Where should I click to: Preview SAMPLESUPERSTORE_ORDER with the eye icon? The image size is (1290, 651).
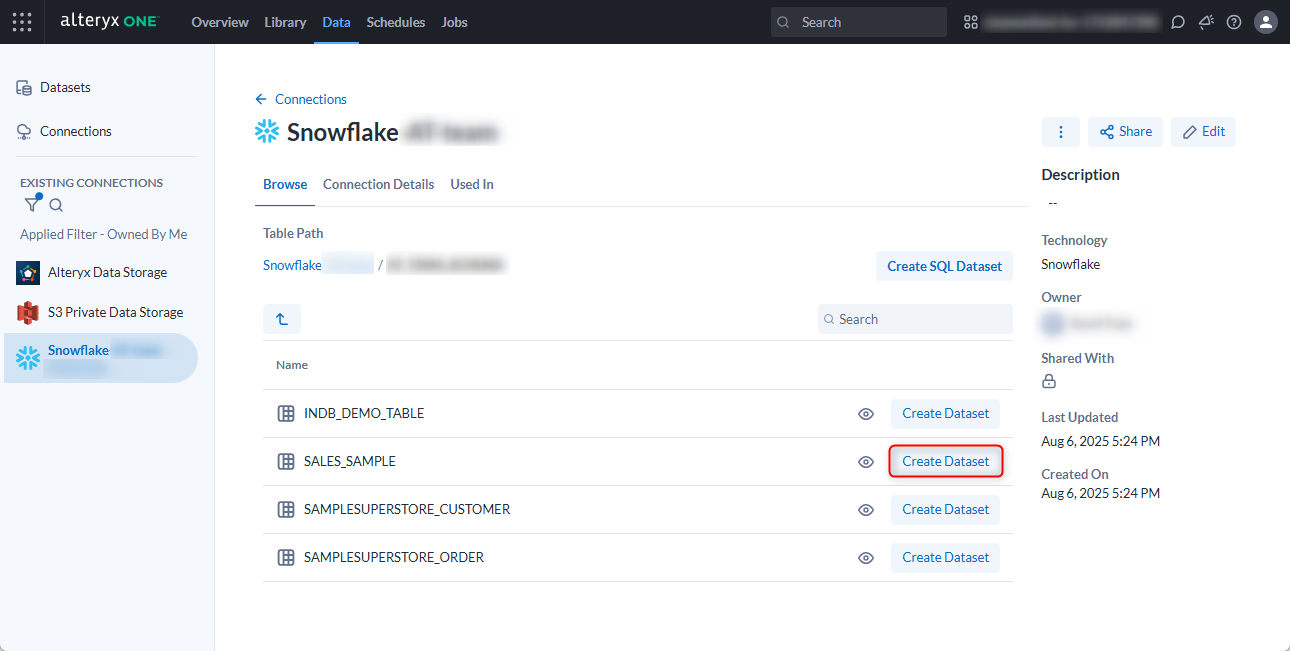[867, 558]
